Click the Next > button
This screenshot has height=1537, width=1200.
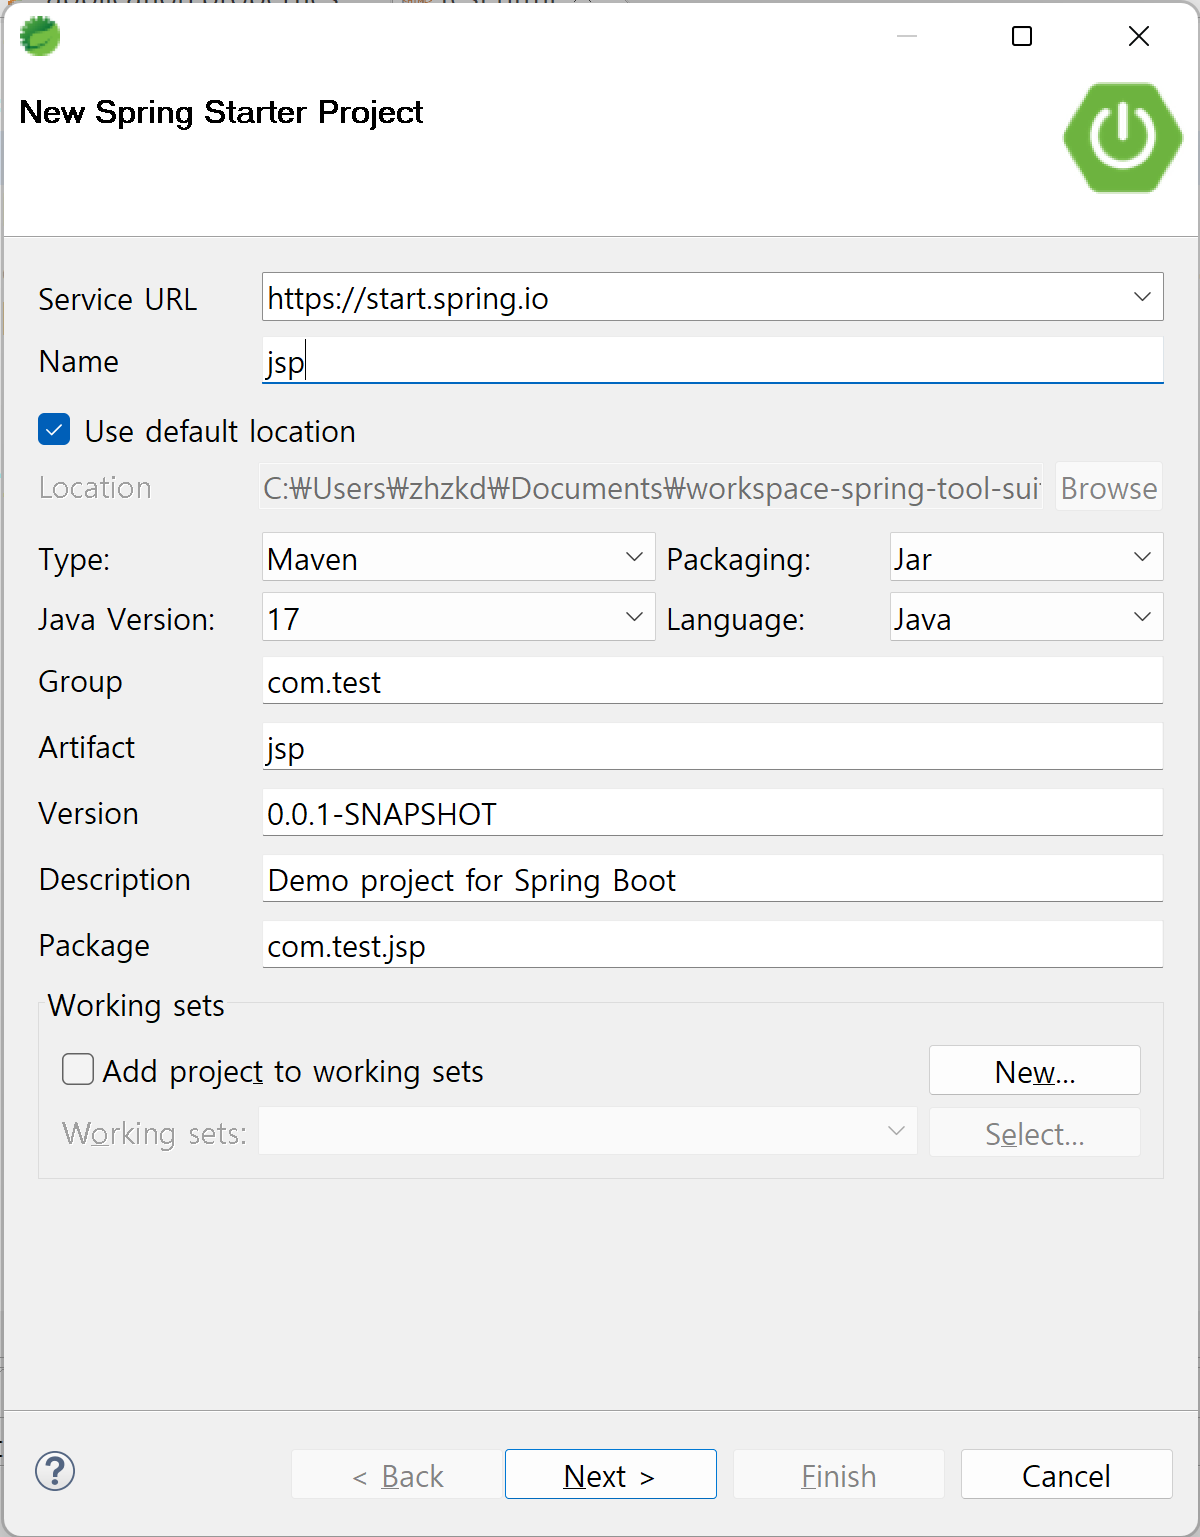point(611,1474)
